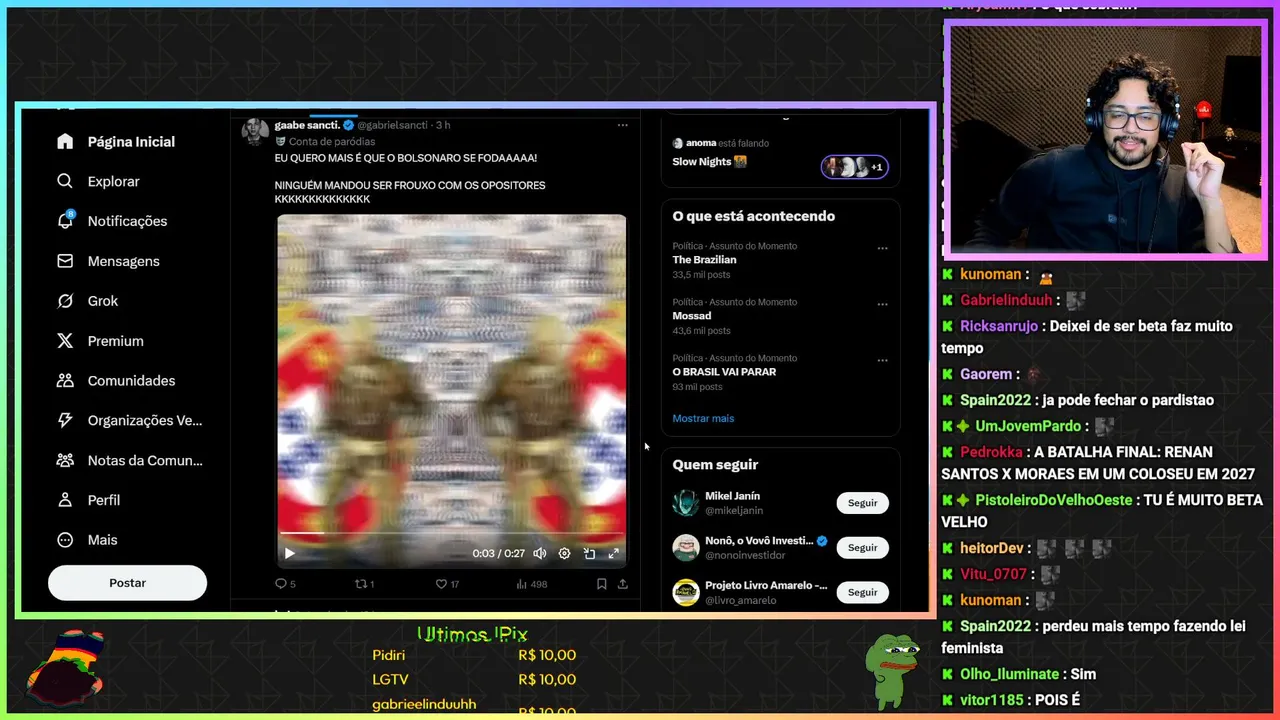Open Projeto Livro Amarelo avatar
1280x720 pixels.
(x=685, y=592)
